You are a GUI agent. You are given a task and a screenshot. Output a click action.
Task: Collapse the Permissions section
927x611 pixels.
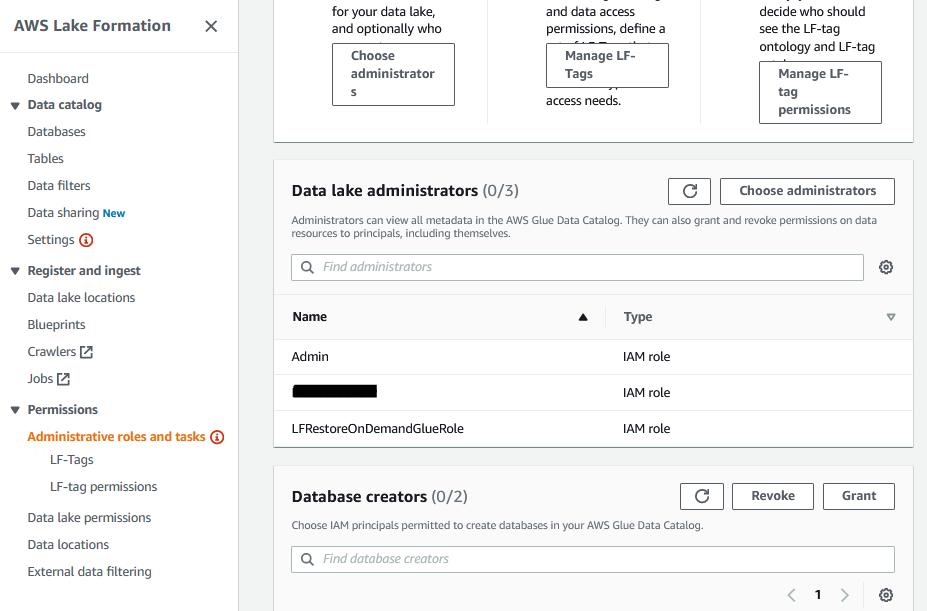click(15, 410)
